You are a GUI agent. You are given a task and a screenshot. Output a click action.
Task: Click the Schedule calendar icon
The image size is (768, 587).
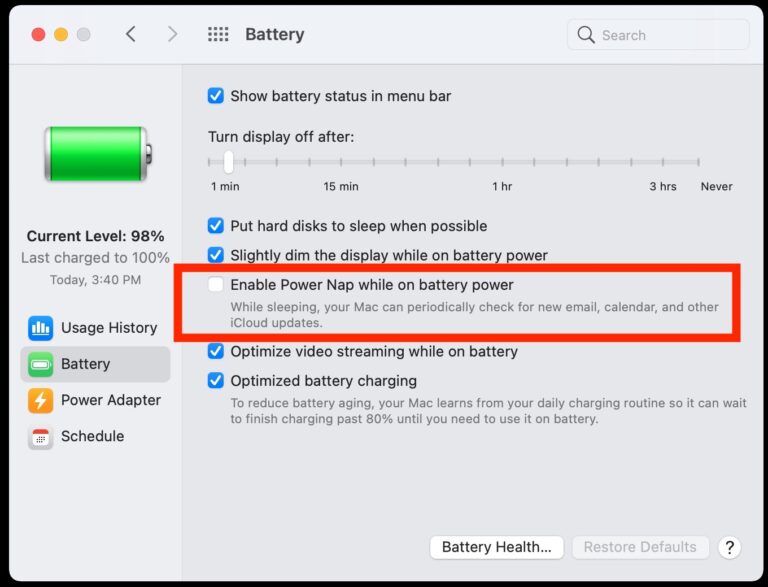tap(40, 437)
